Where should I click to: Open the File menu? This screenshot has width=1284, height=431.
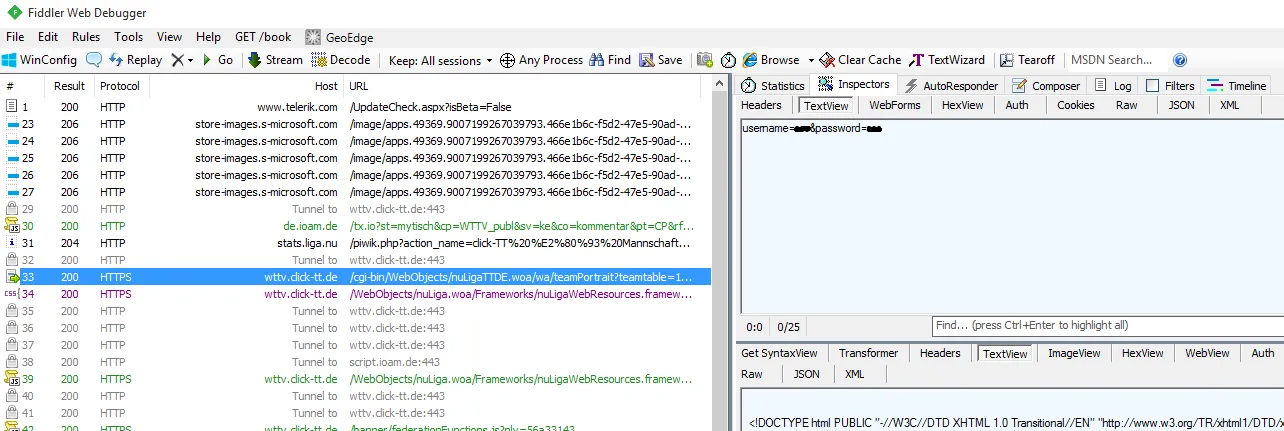[x=15, y=37]
